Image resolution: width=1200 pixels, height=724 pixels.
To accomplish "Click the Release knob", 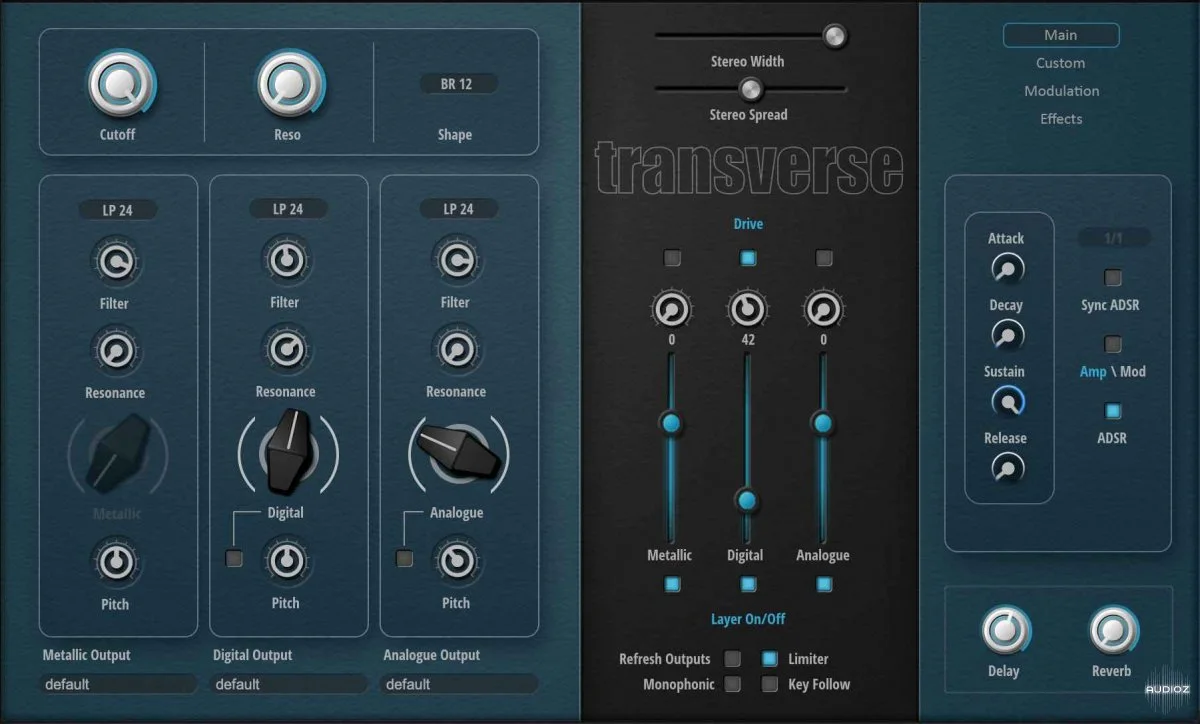I will [1007, 468].
